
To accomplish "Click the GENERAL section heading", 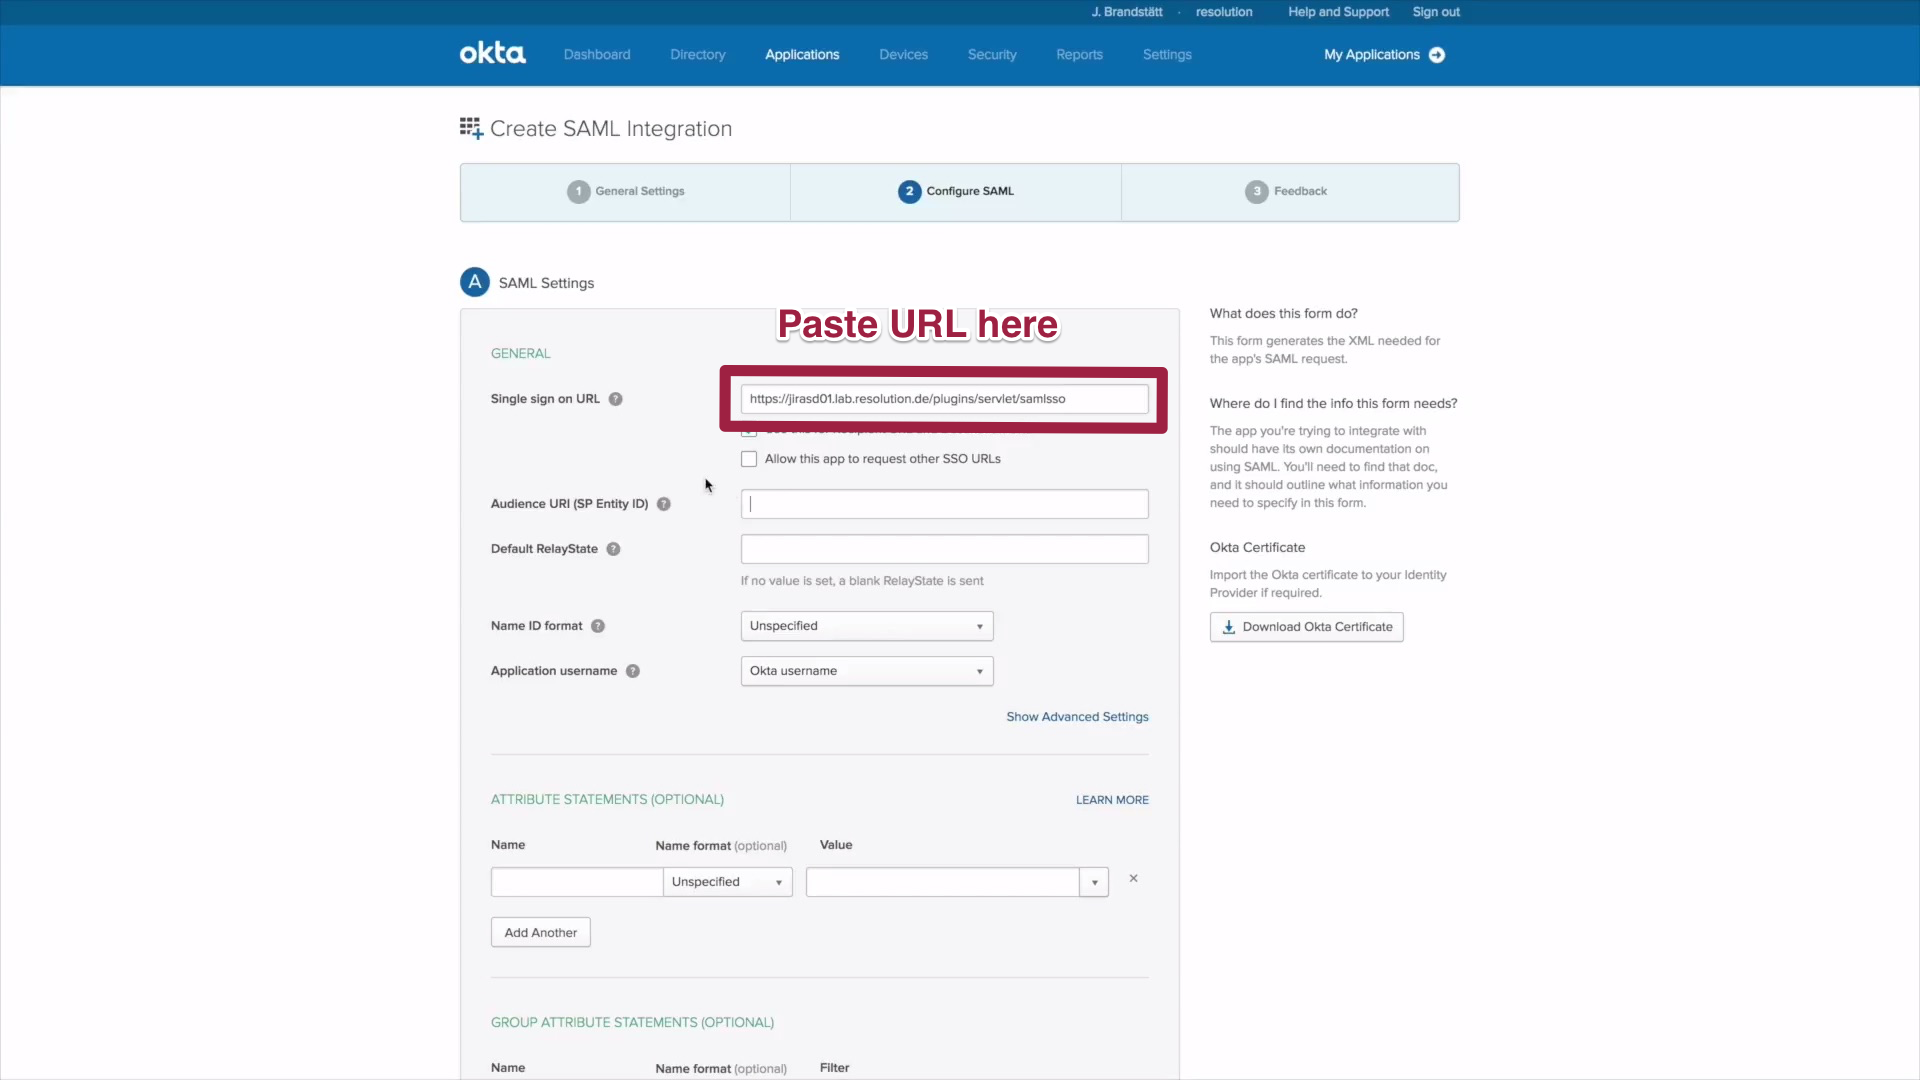I will (x=520, y=354).
